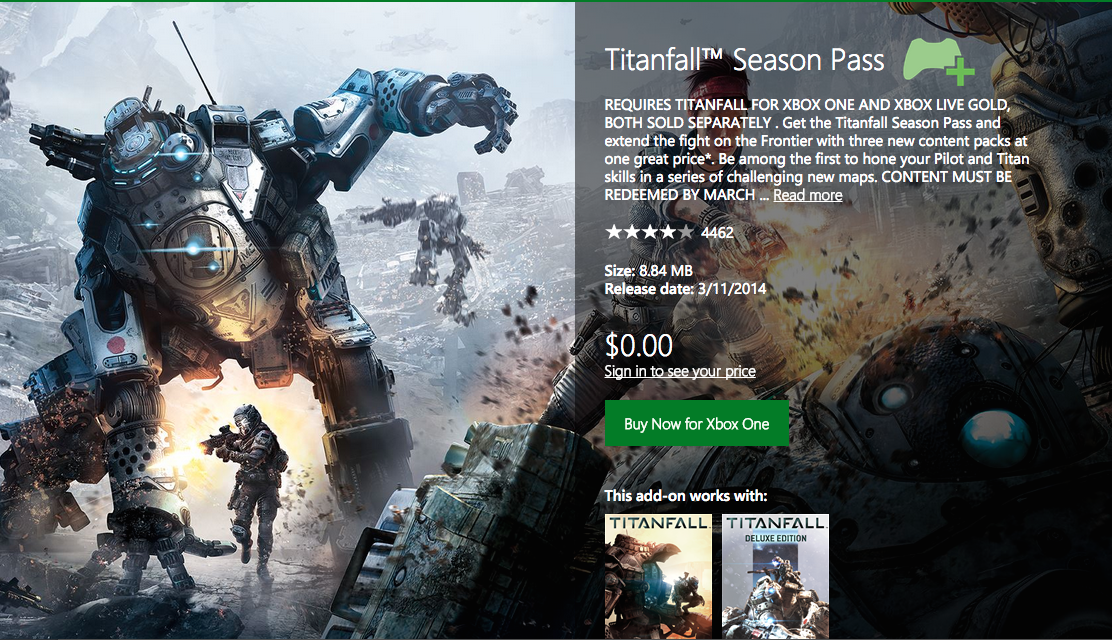The height and width of the screenshot is (640, 1112).
Task: Click Buy Now for Xbox One
Action: click(696, 424)
